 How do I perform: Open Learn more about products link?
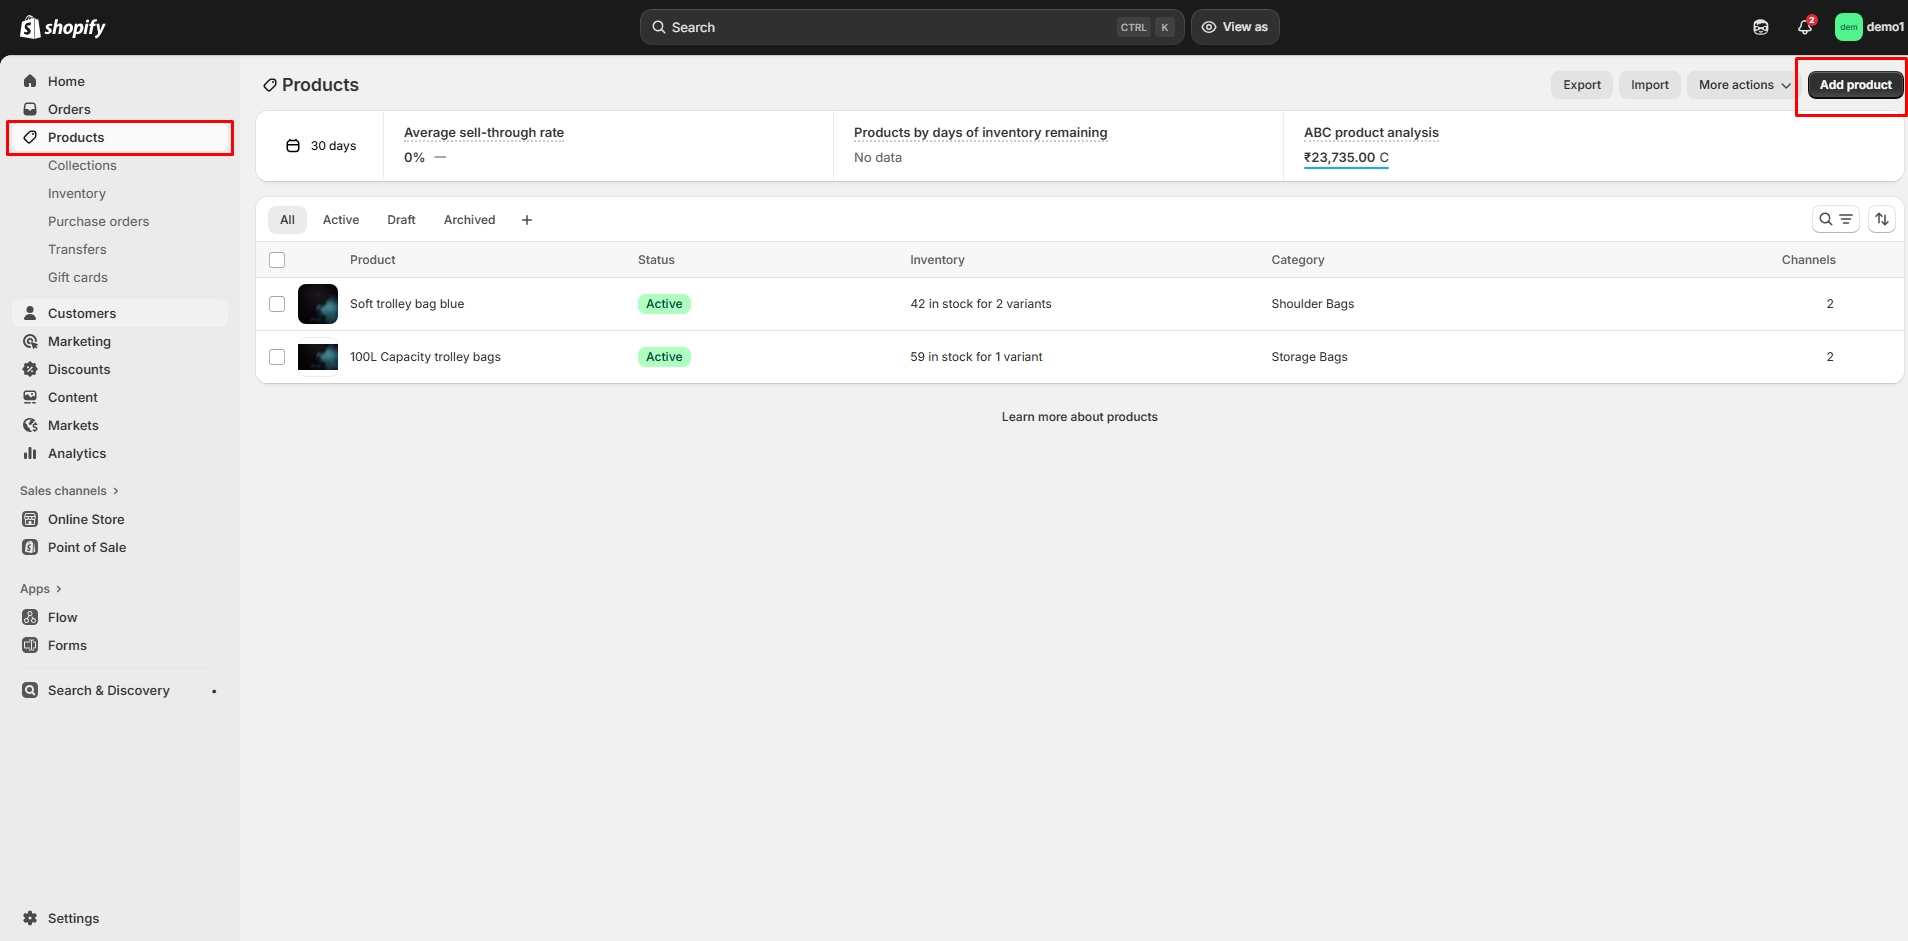(x=1079, y=417)
